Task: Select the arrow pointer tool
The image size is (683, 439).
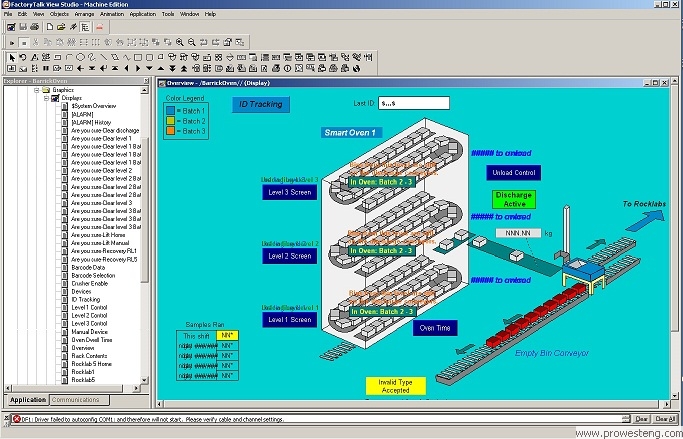Action: click(x=12, y=57)
